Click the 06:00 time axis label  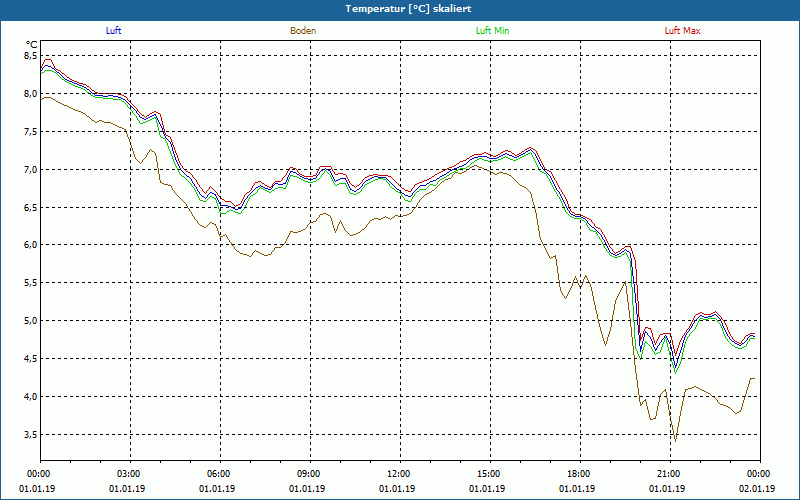pos(219,474)
